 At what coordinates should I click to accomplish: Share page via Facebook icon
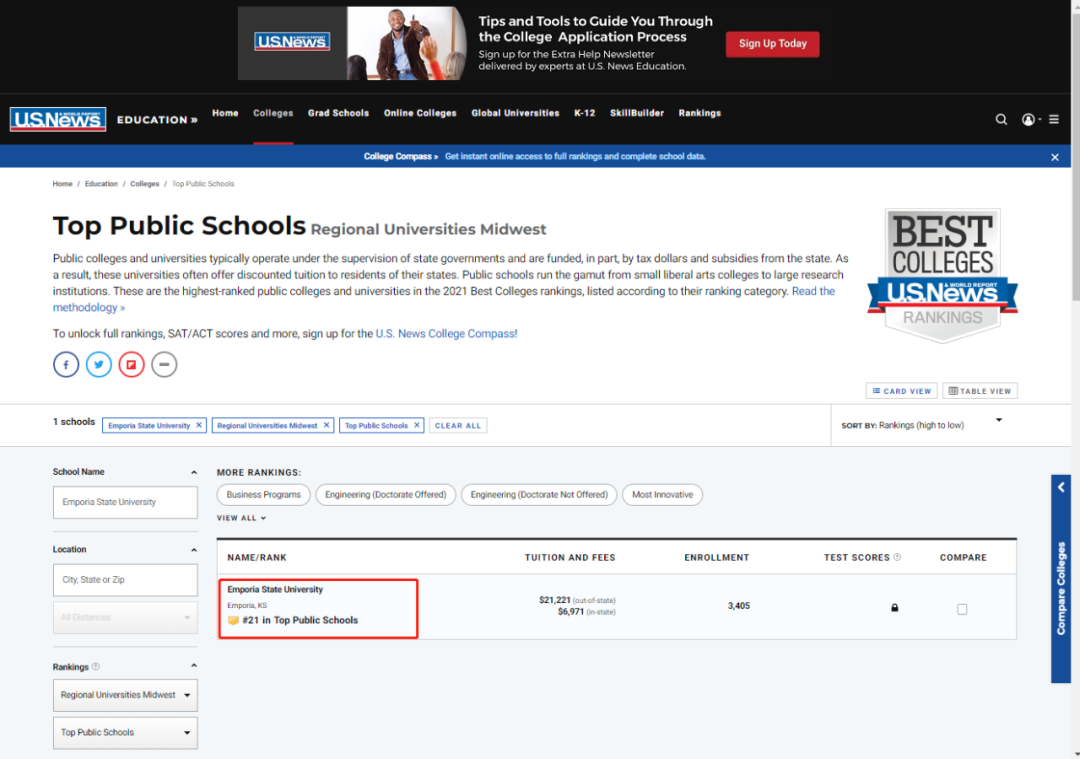(66, 365)
